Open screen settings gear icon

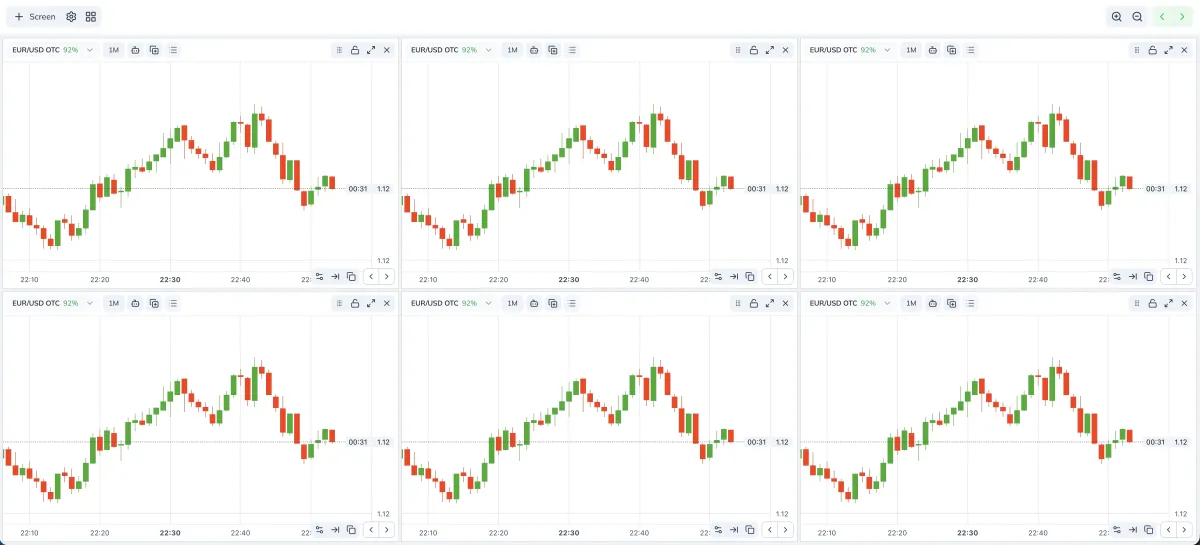tap(71, 17)
